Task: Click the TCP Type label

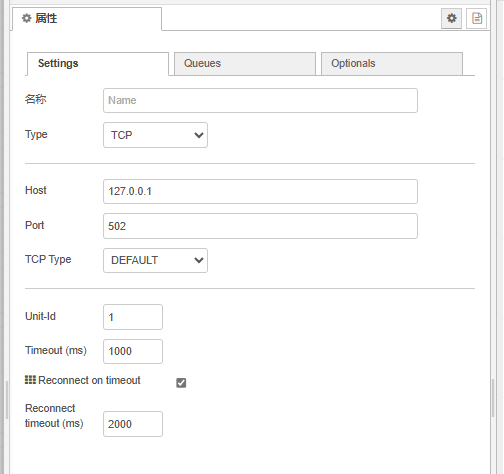Action: point(48,259)
